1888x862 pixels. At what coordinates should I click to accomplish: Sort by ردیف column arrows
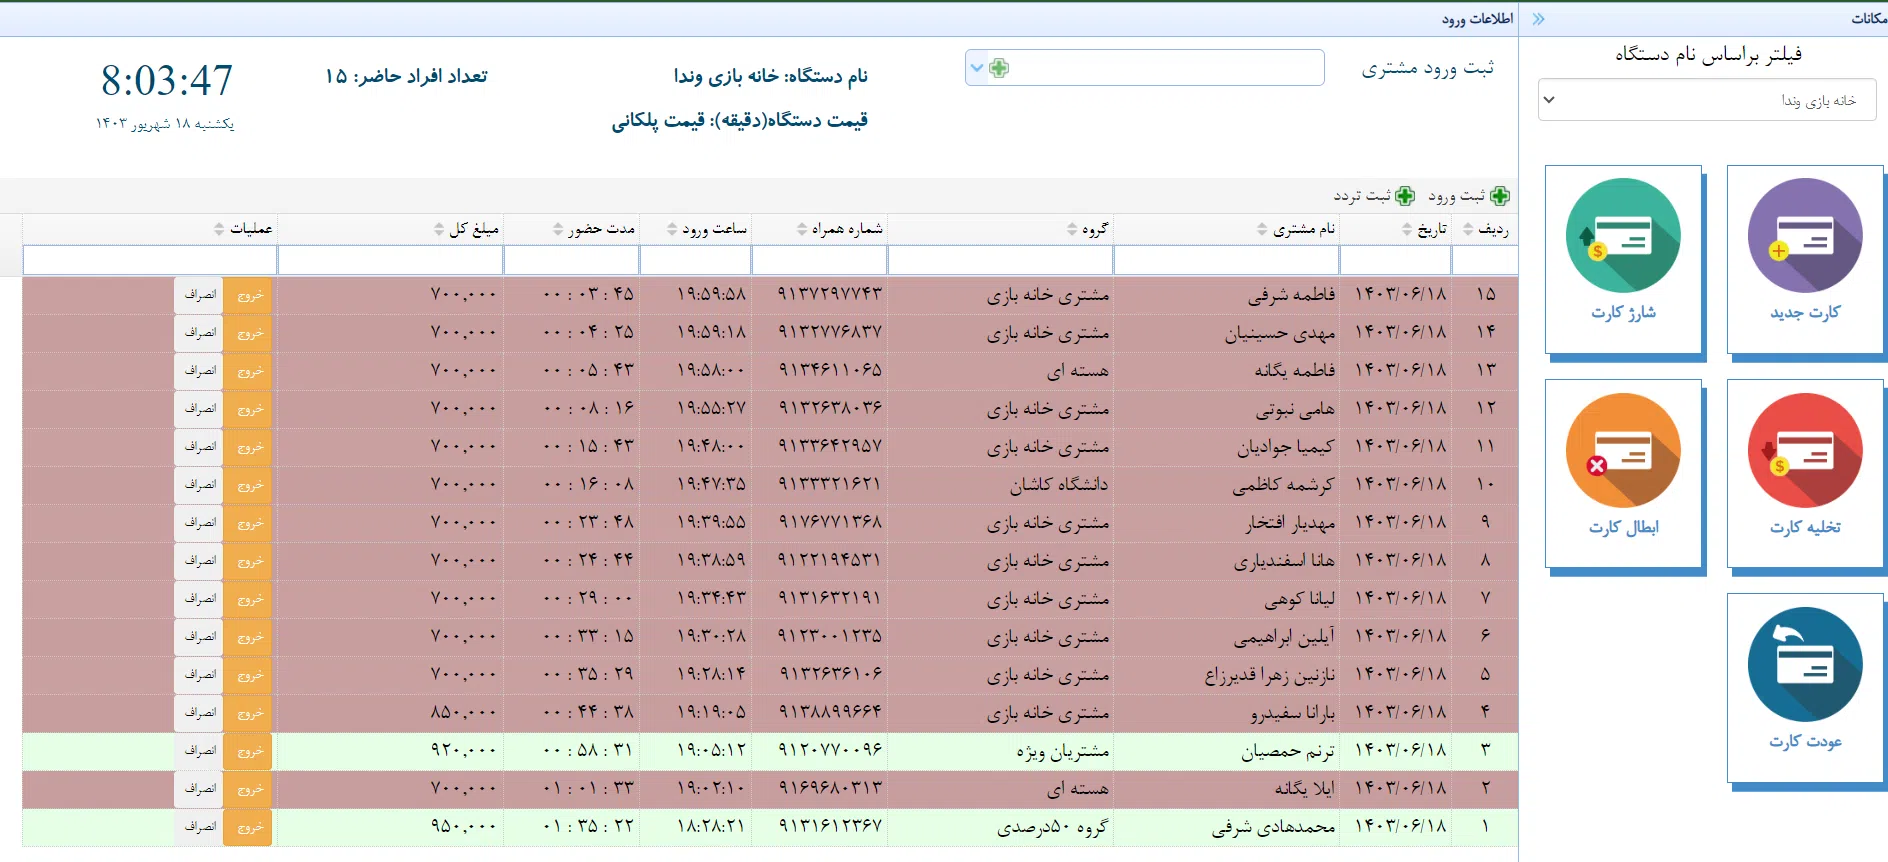point(1467,229)
